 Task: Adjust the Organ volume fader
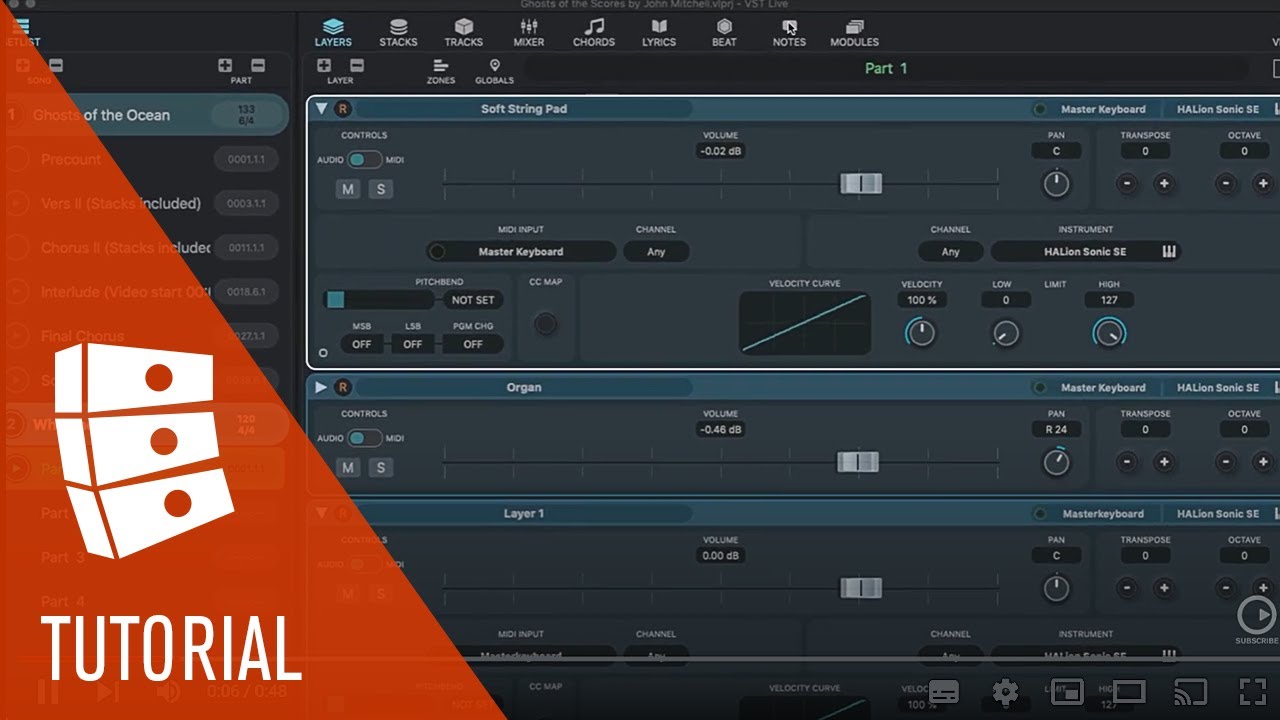tap(857, 461)
